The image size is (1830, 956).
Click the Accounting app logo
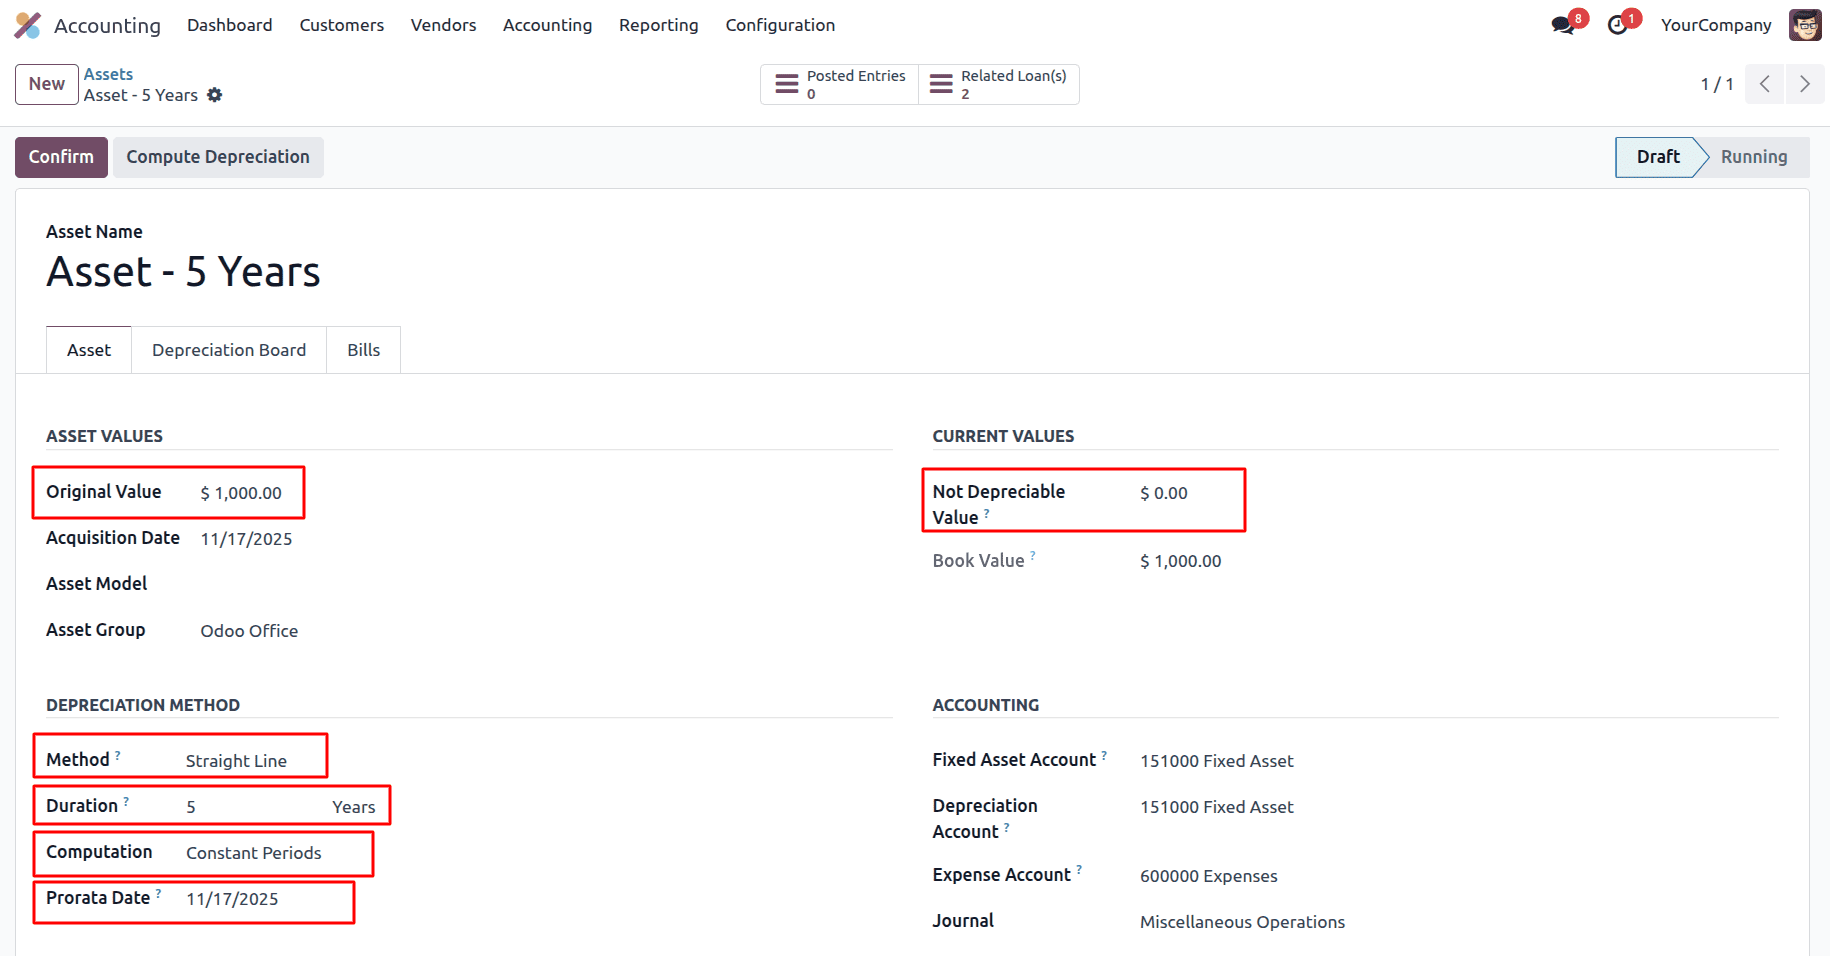pos(27,24)
